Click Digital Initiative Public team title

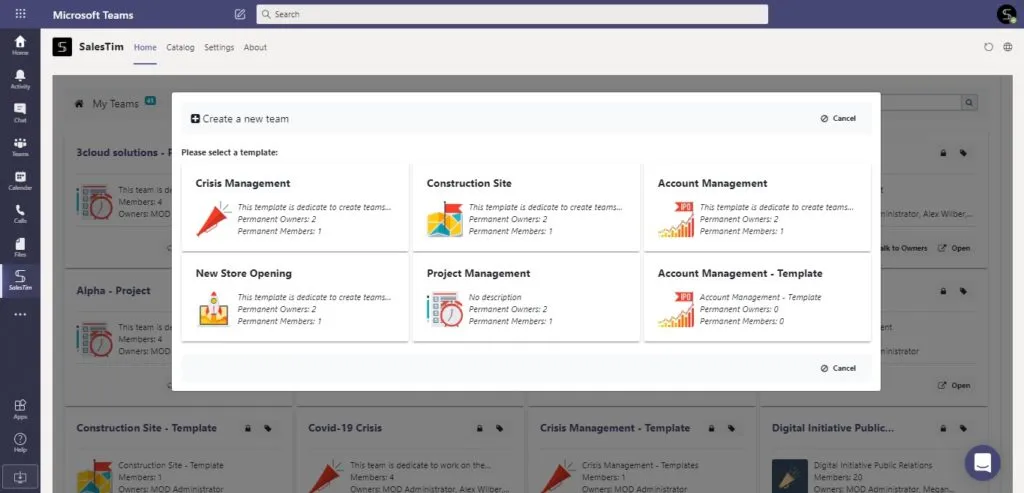[x=833, y=428]
